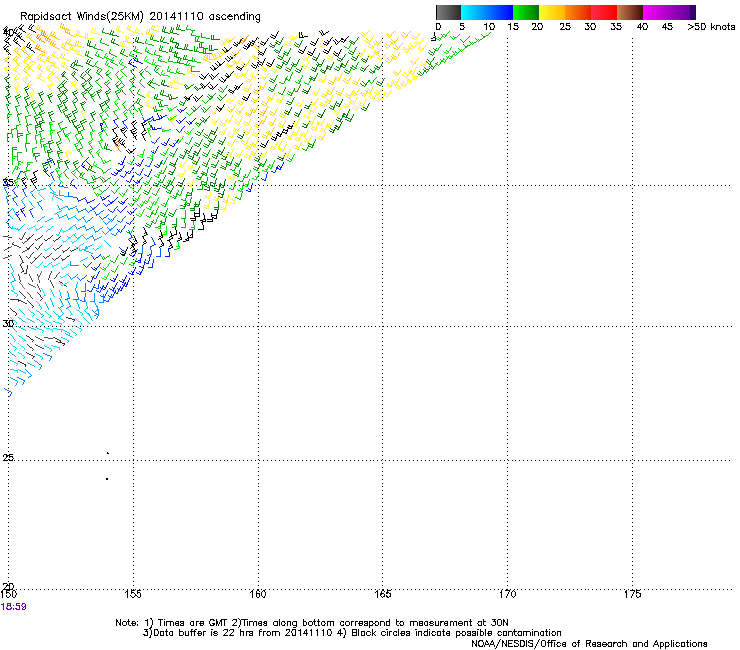The image size is (740, 650).
Task: Click the green 15-20 knots legend swatch
Action: 526,12
